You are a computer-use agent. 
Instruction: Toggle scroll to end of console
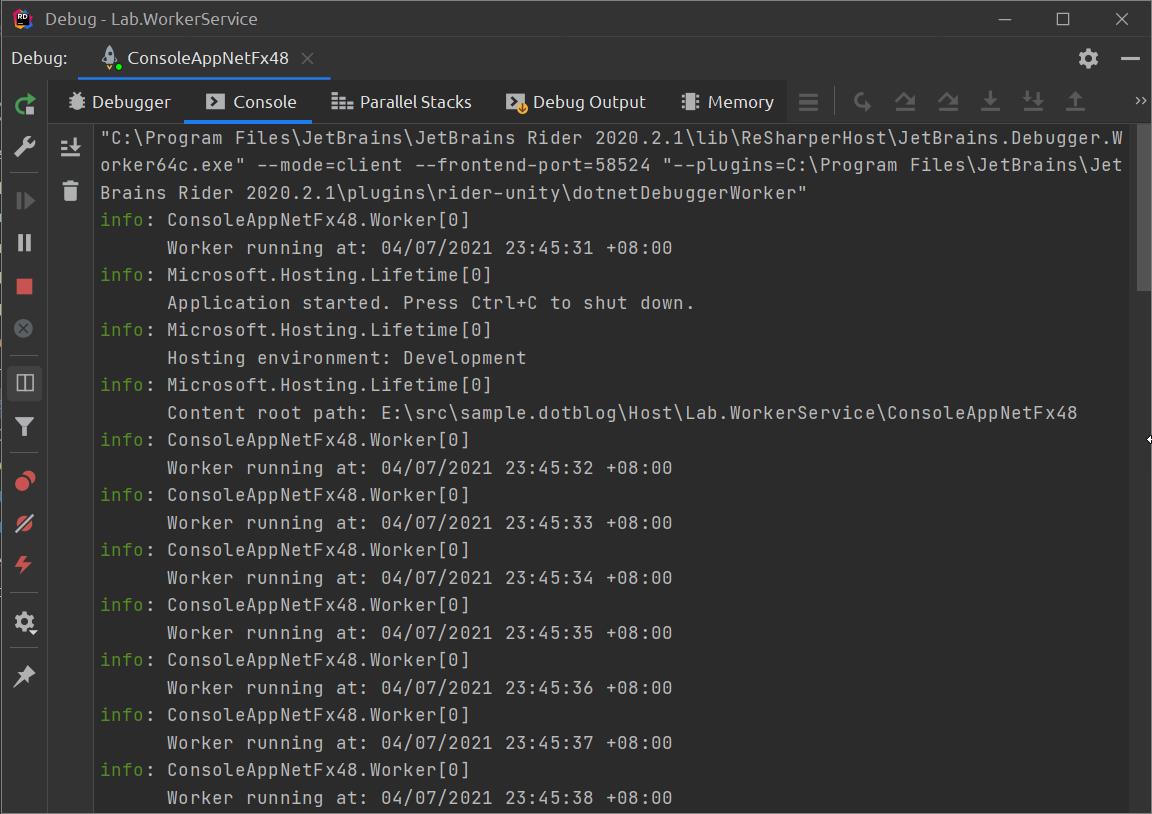click(x=71, y=148)
